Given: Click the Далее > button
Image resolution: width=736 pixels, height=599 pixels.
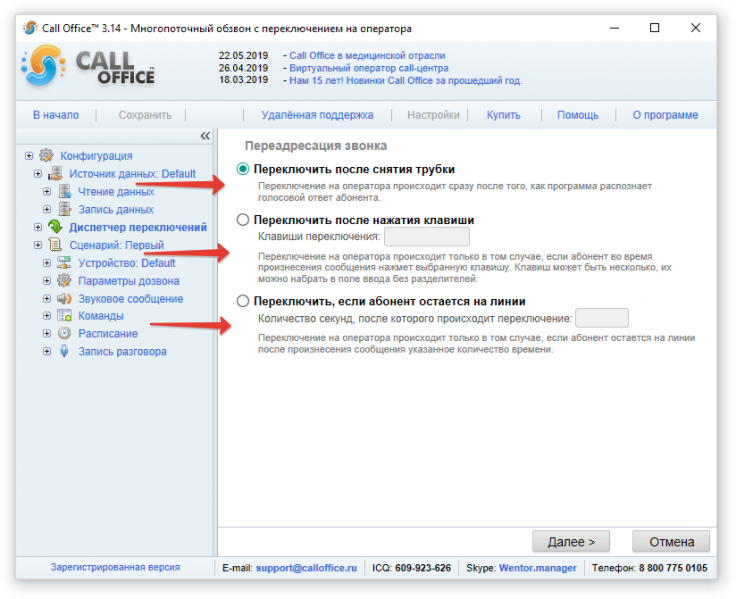Looking at the screenshot, I should coord(571,542).
